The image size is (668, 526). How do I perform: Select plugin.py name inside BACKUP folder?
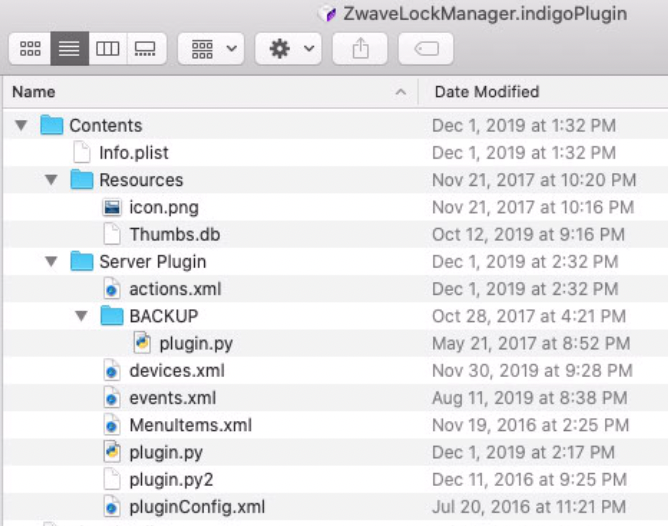[x=196, y=344]
